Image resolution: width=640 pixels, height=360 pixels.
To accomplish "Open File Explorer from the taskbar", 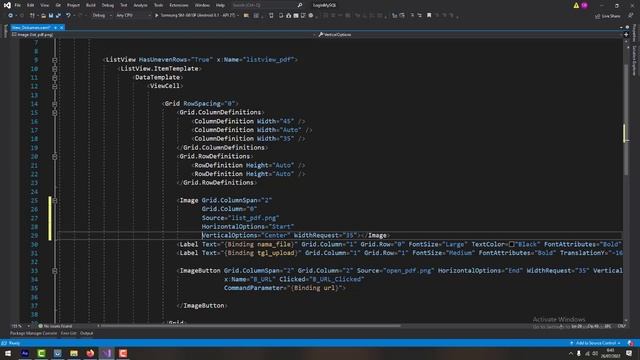I will pos(74,353).
